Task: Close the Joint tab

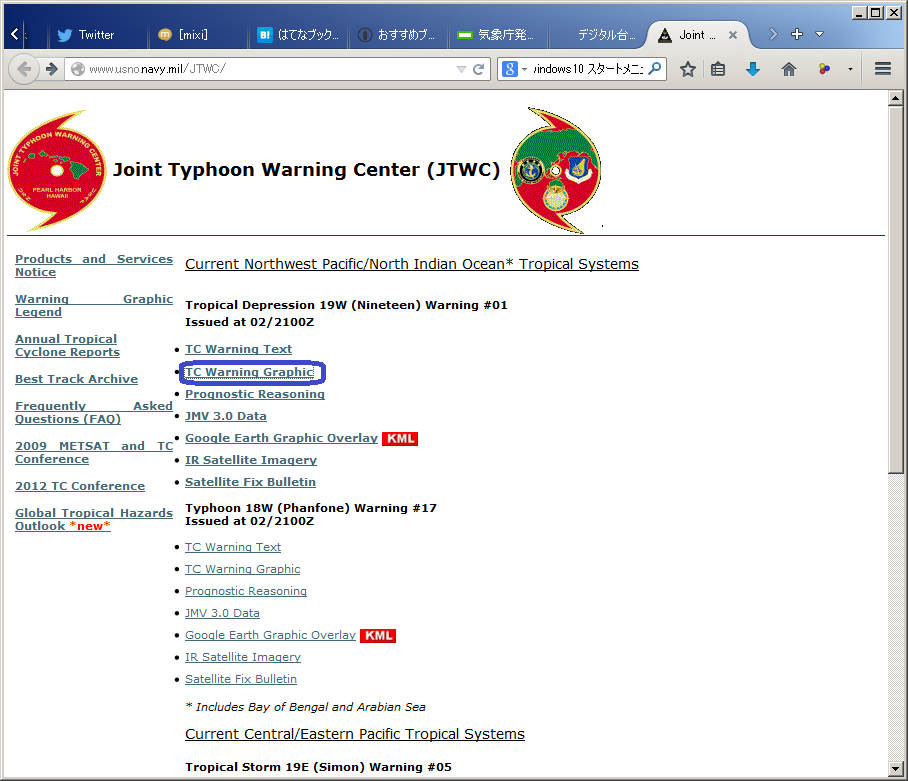Action: click(x=733, y=35)
